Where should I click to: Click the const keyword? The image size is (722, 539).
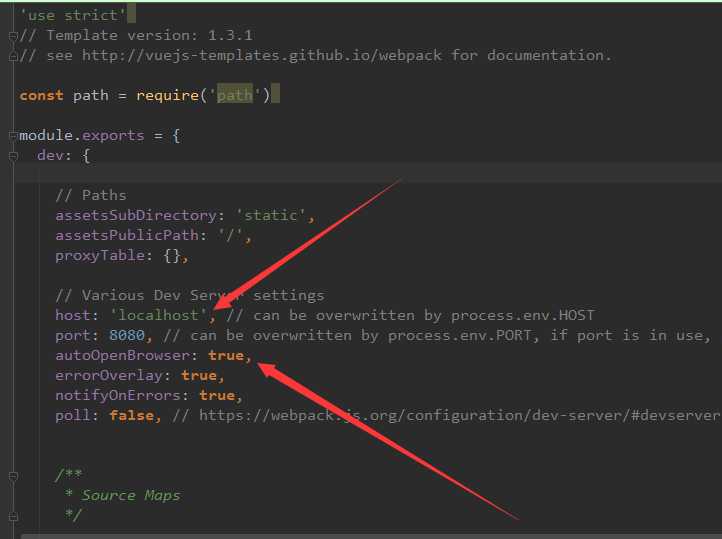click(x=41, y=95)
